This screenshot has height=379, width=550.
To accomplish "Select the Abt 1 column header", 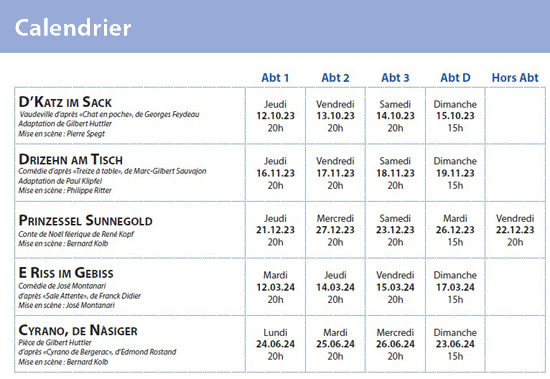I will coord(275,78).
